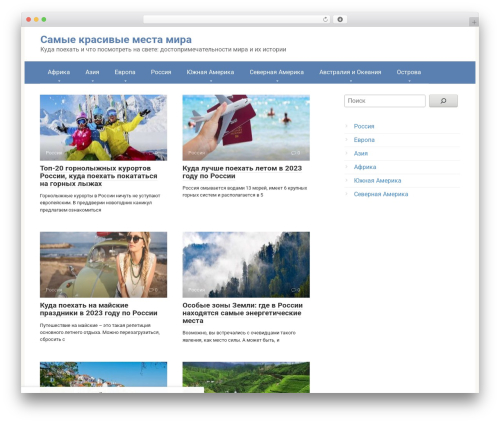The image size is (500, 423).
Task: Expand the dropdown arrow under Африка
Action: (59, 81)
